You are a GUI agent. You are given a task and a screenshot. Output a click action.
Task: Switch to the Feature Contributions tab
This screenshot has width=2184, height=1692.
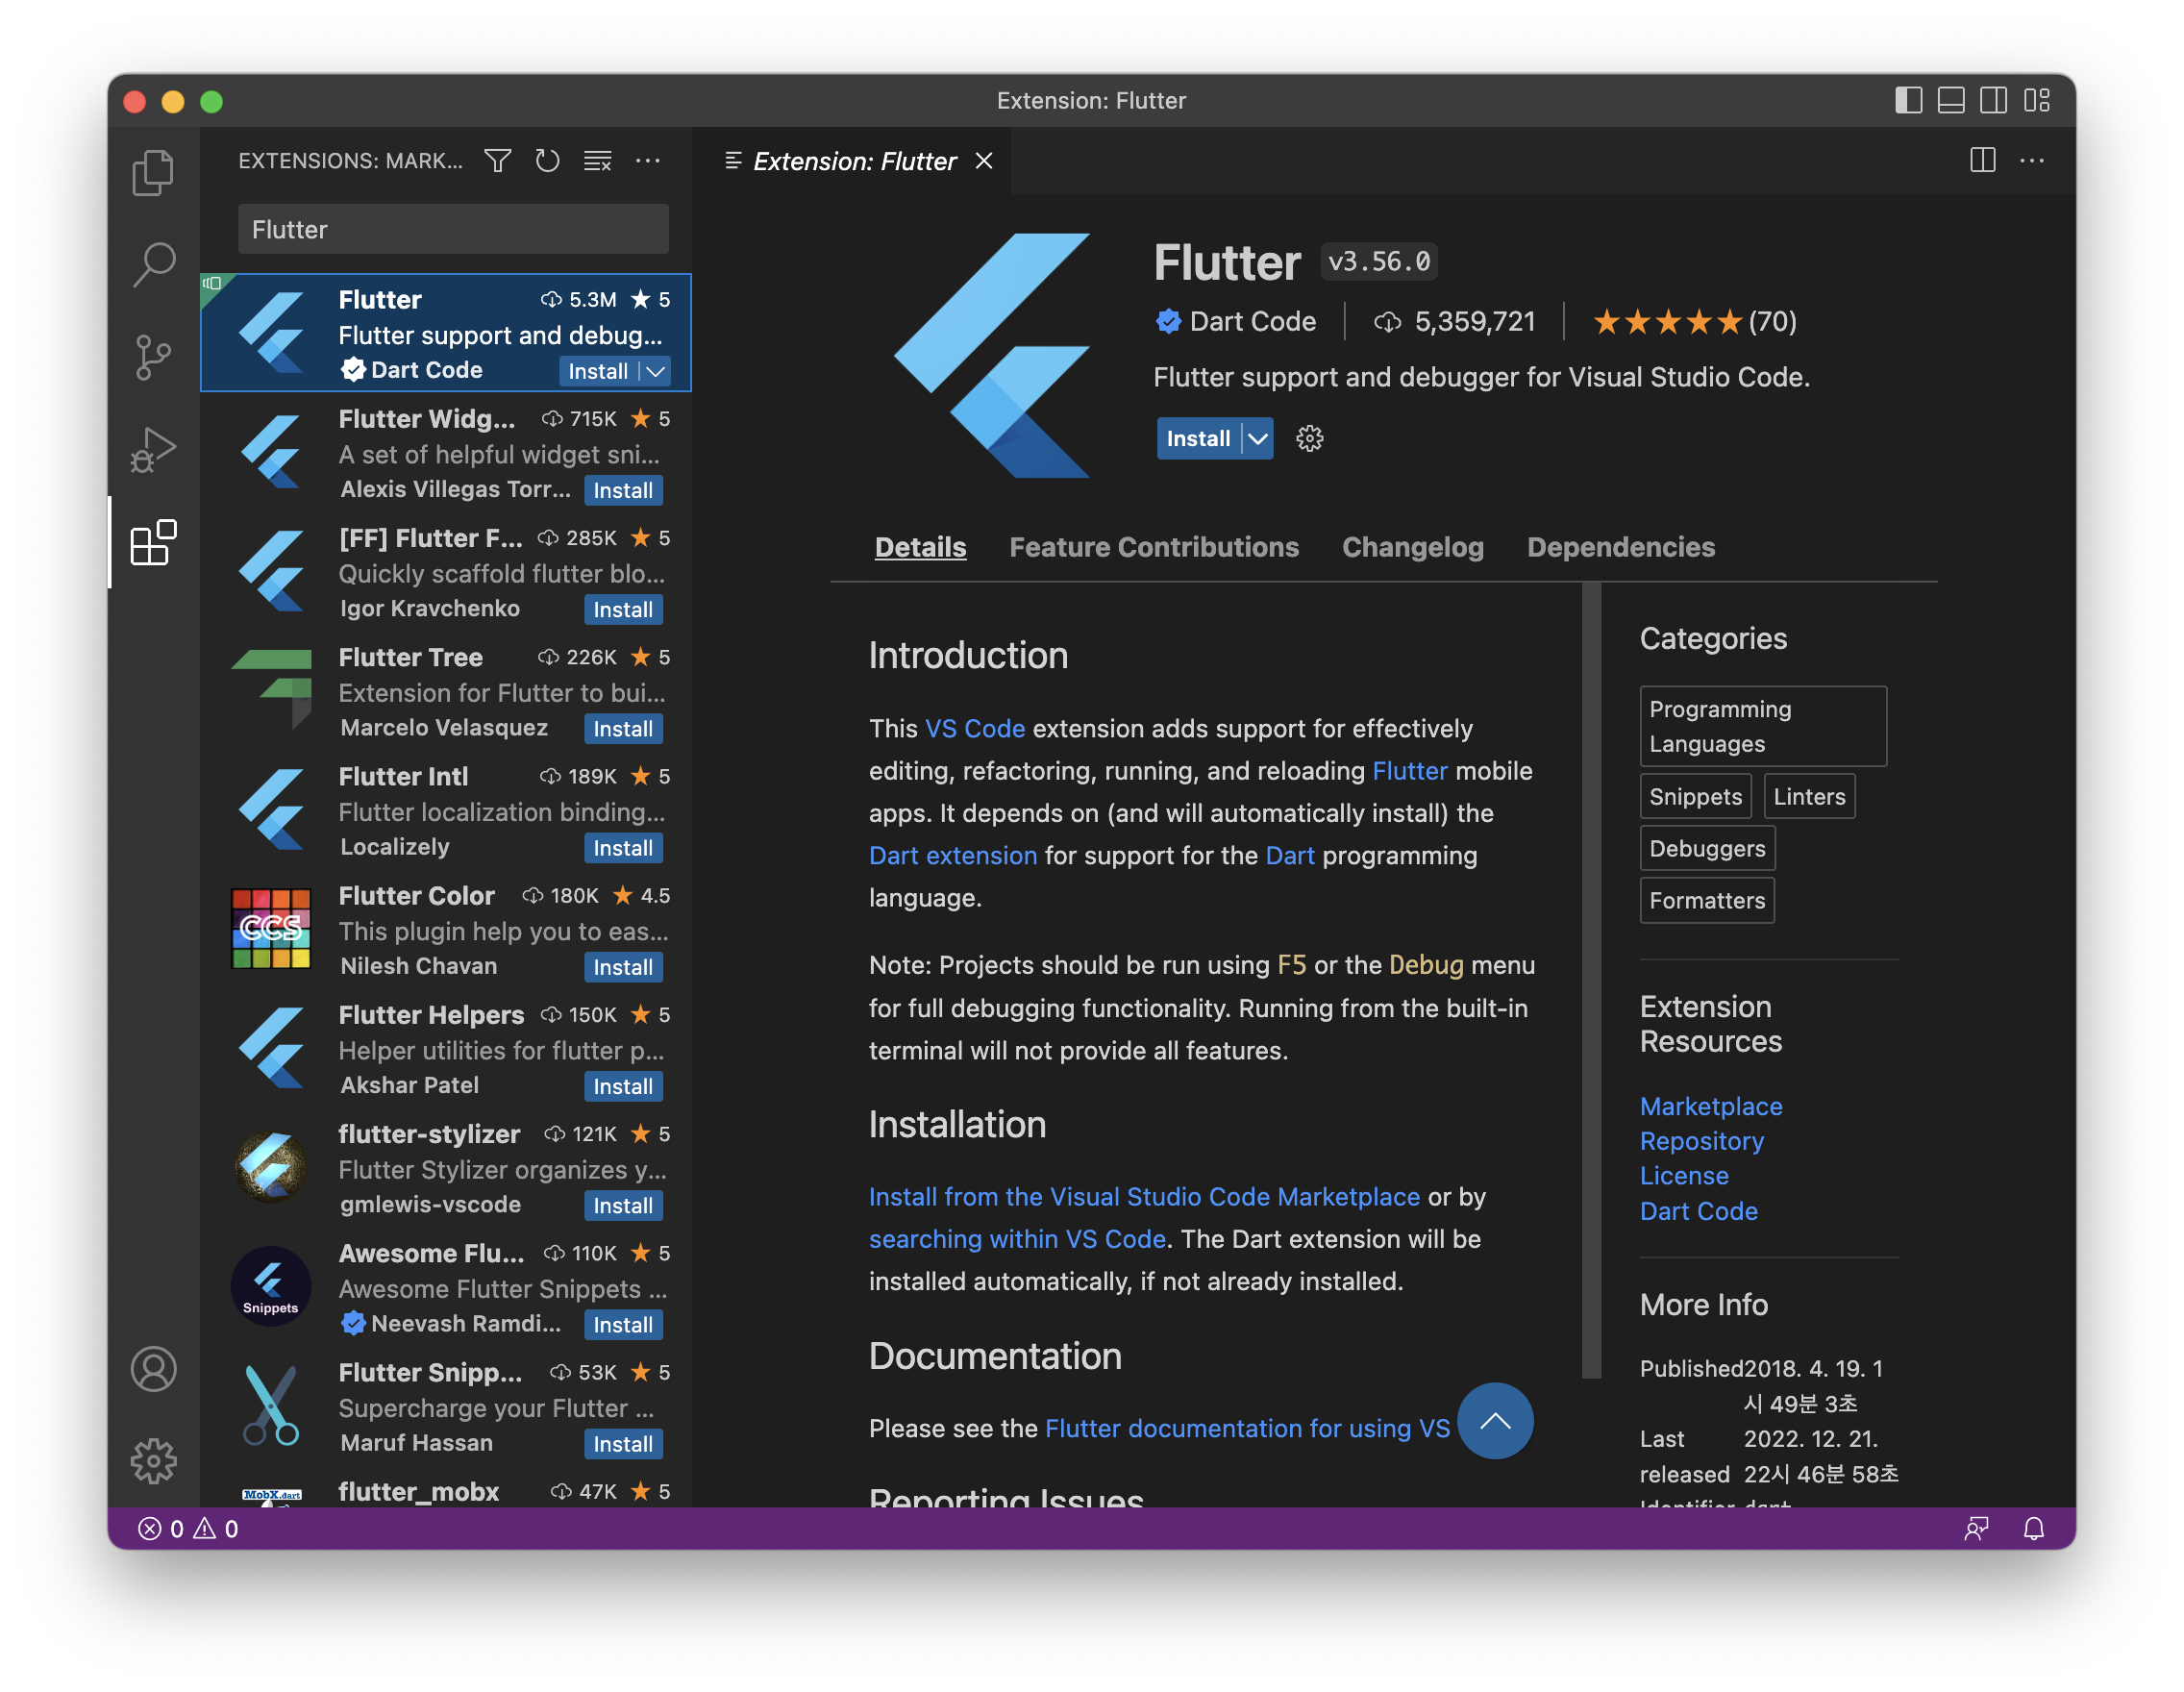click(x=1153, y=547)
